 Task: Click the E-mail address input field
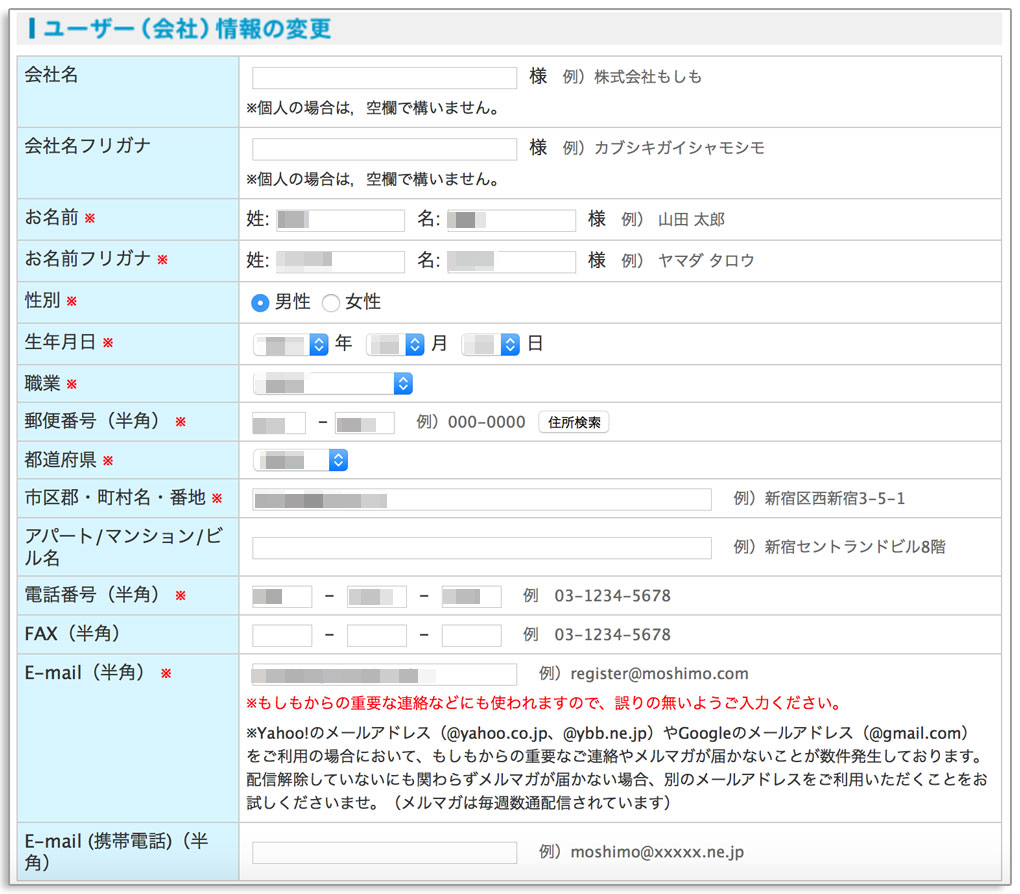pyautogui.click(x=383, y=674)
